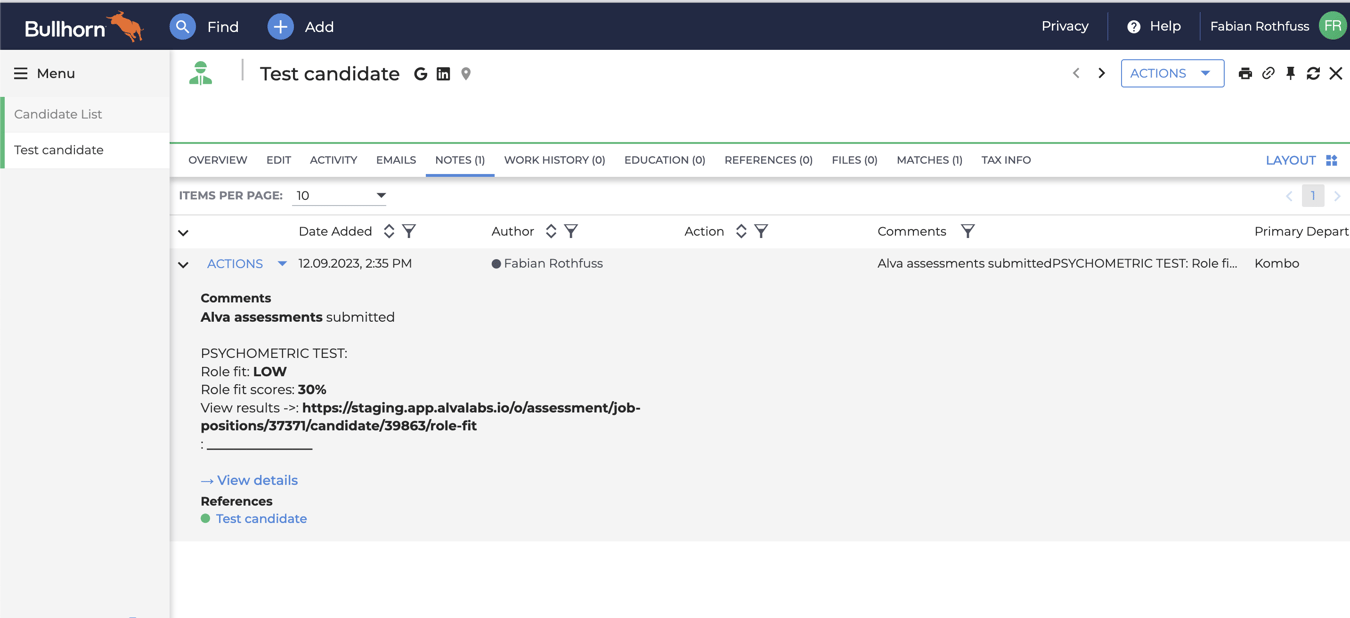Screen dimensions: 1350x618
Task: Click the Google search icon beside candidate name
Action: (420, 74)
